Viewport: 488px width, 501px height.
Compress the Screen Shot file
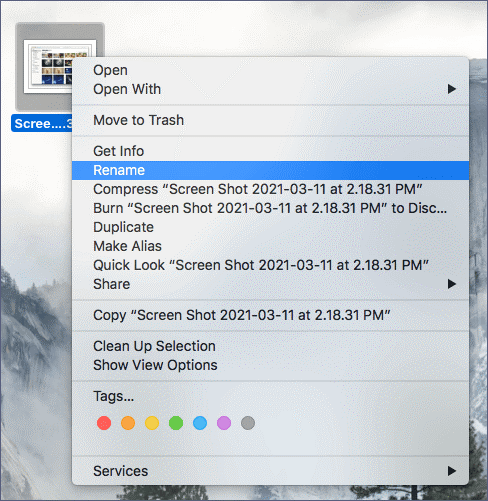[270, 189]
